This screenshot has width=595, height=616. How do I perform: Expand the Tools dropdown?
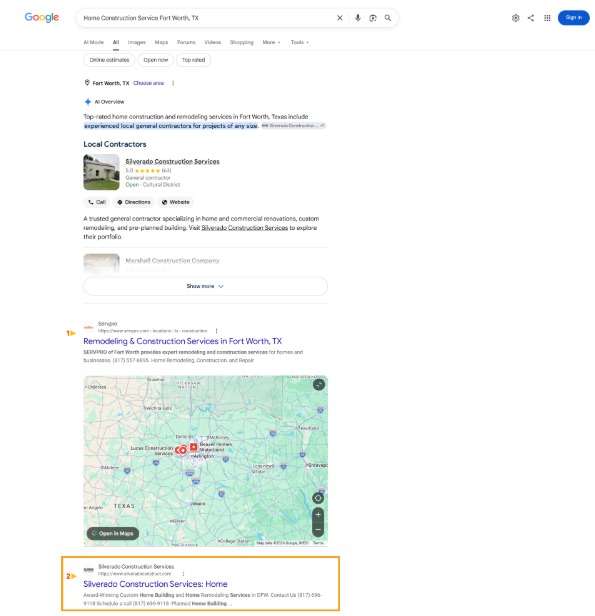coord(300,42)
